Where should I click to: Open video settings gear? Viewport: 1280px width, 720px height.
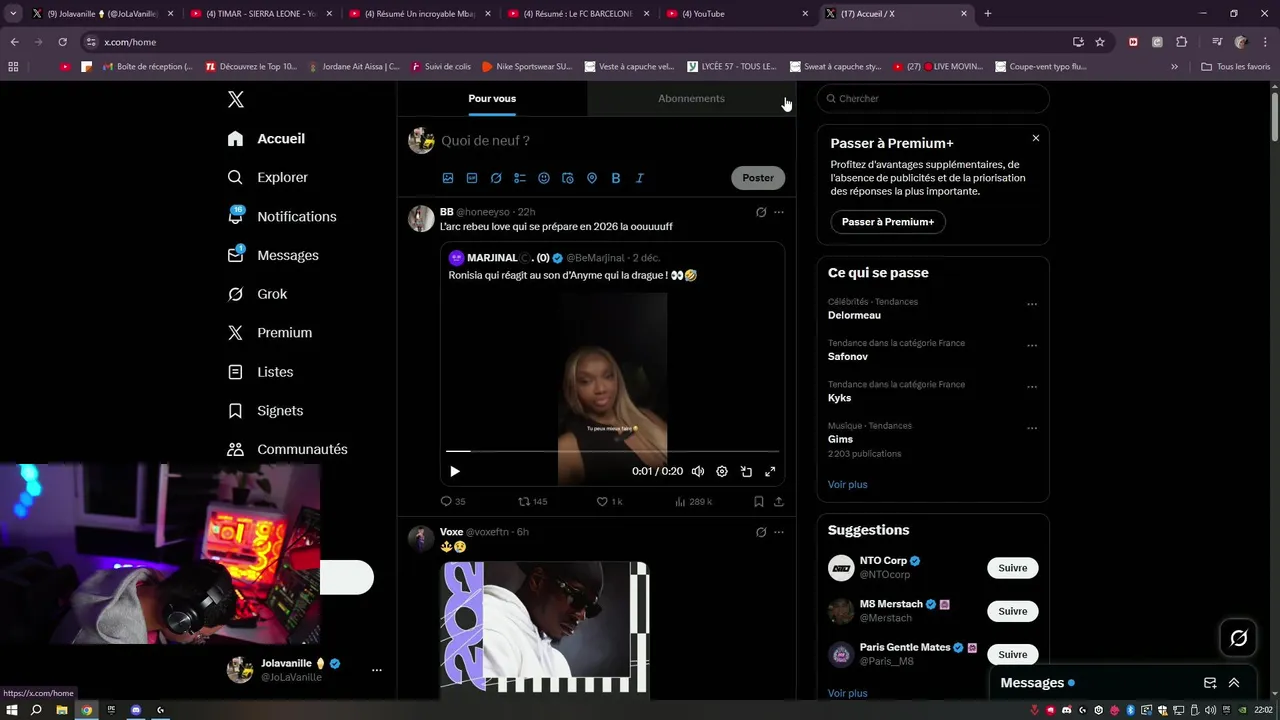point(722,472)
